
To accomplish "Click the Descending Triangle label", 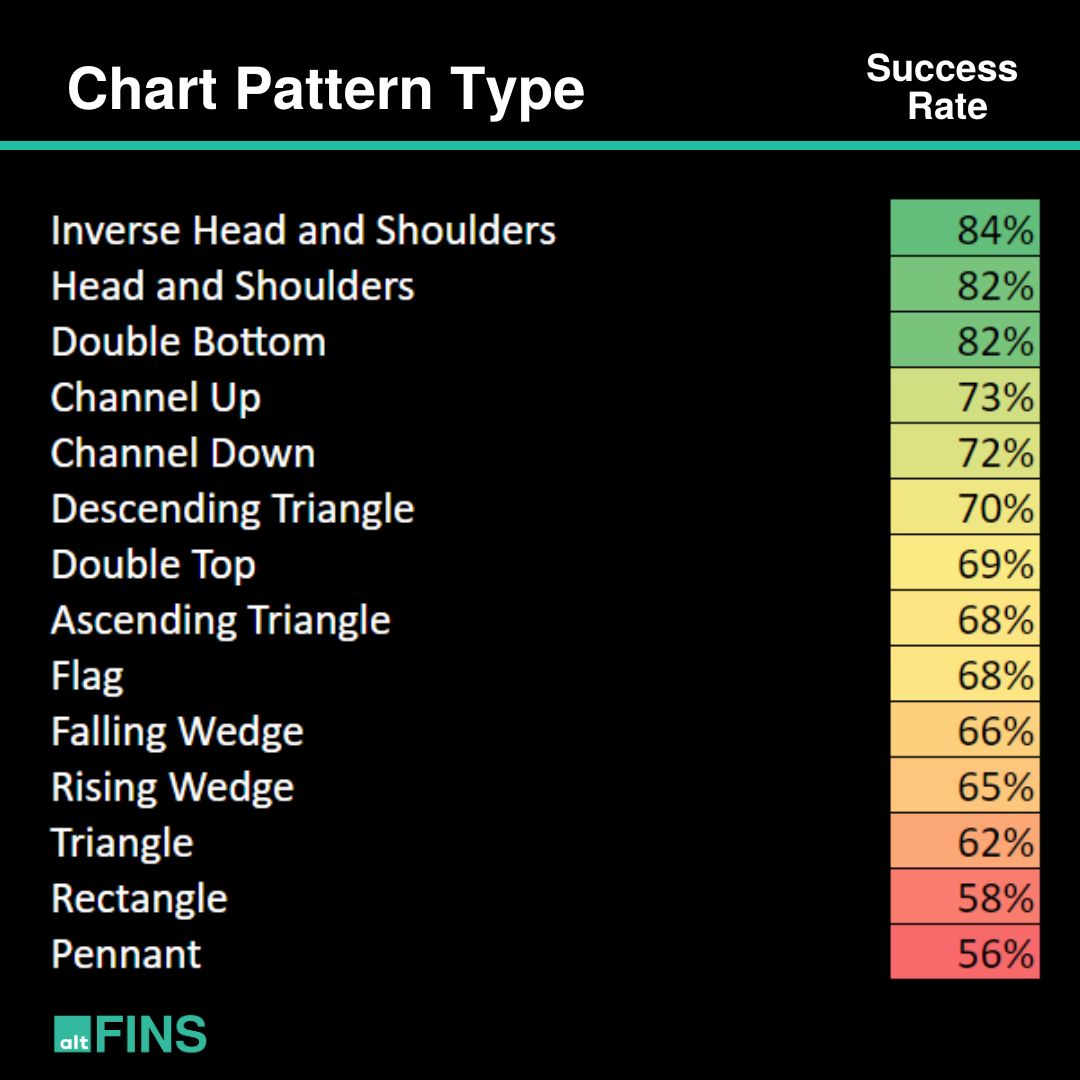I will 233,509.
